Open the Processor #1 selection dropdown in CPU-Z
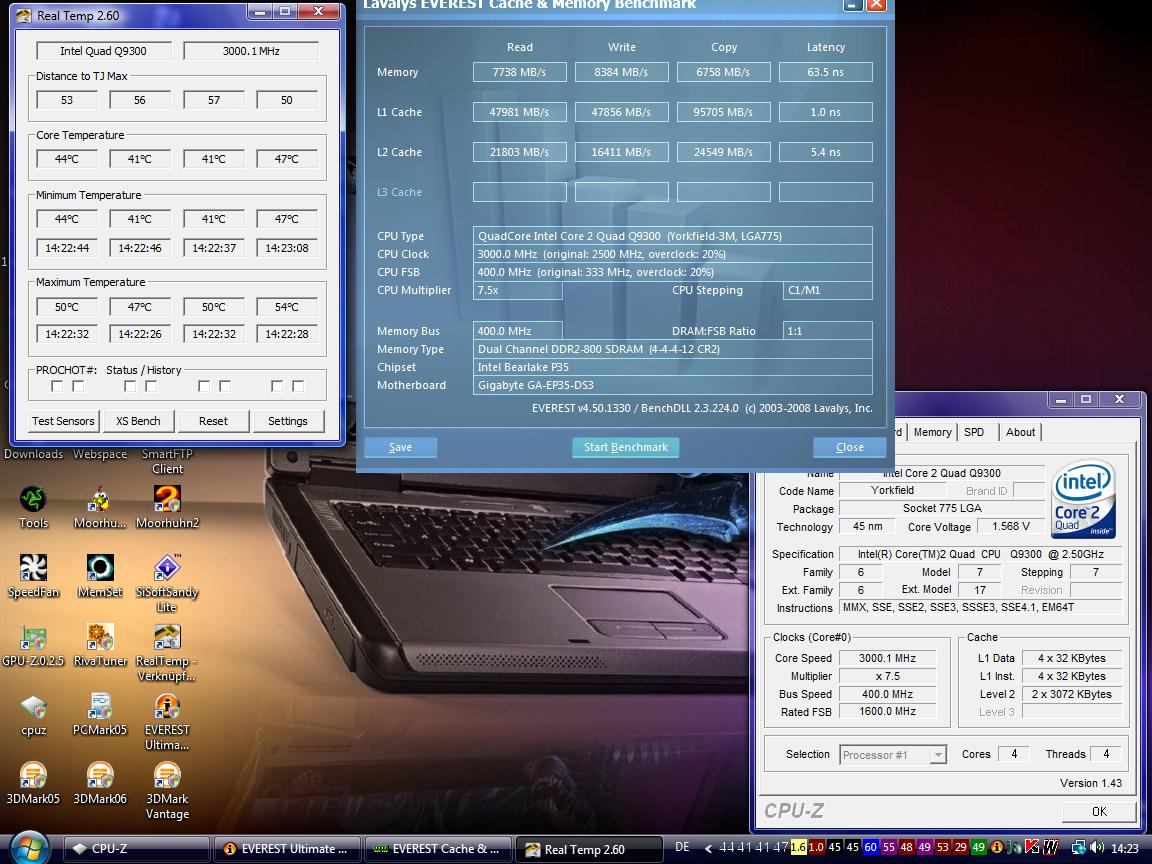 click(x=893, y=755)
